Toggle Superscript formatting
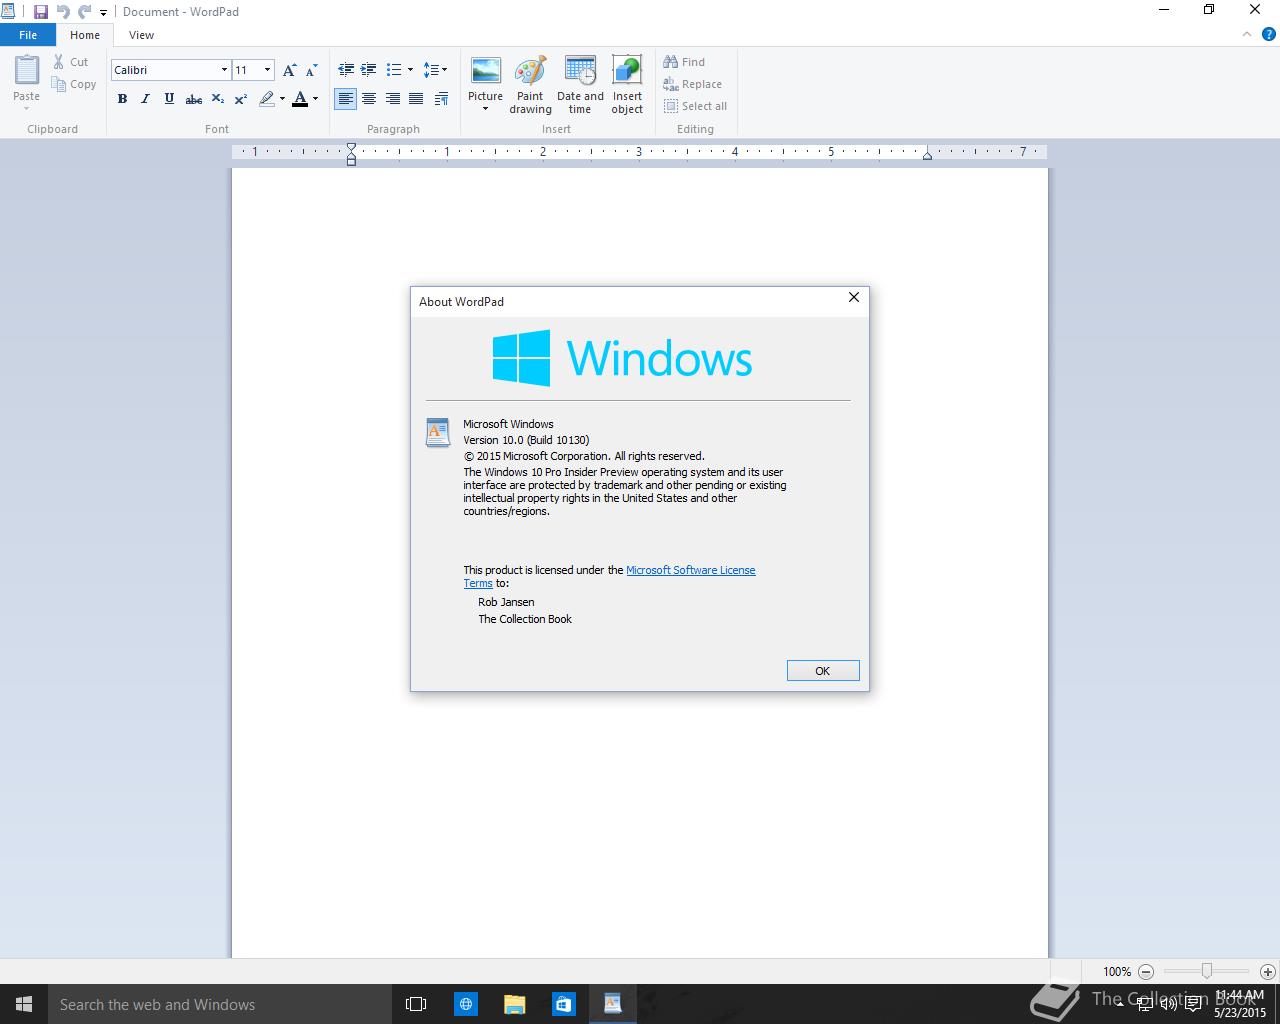The width and height of the screenshot is (1280, 1024). coord(241,99)
